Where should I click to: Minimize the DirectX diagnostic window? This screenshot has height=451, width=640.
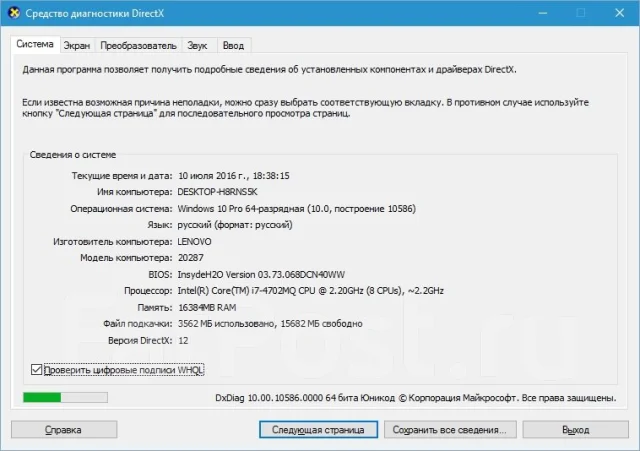[543, 13]
